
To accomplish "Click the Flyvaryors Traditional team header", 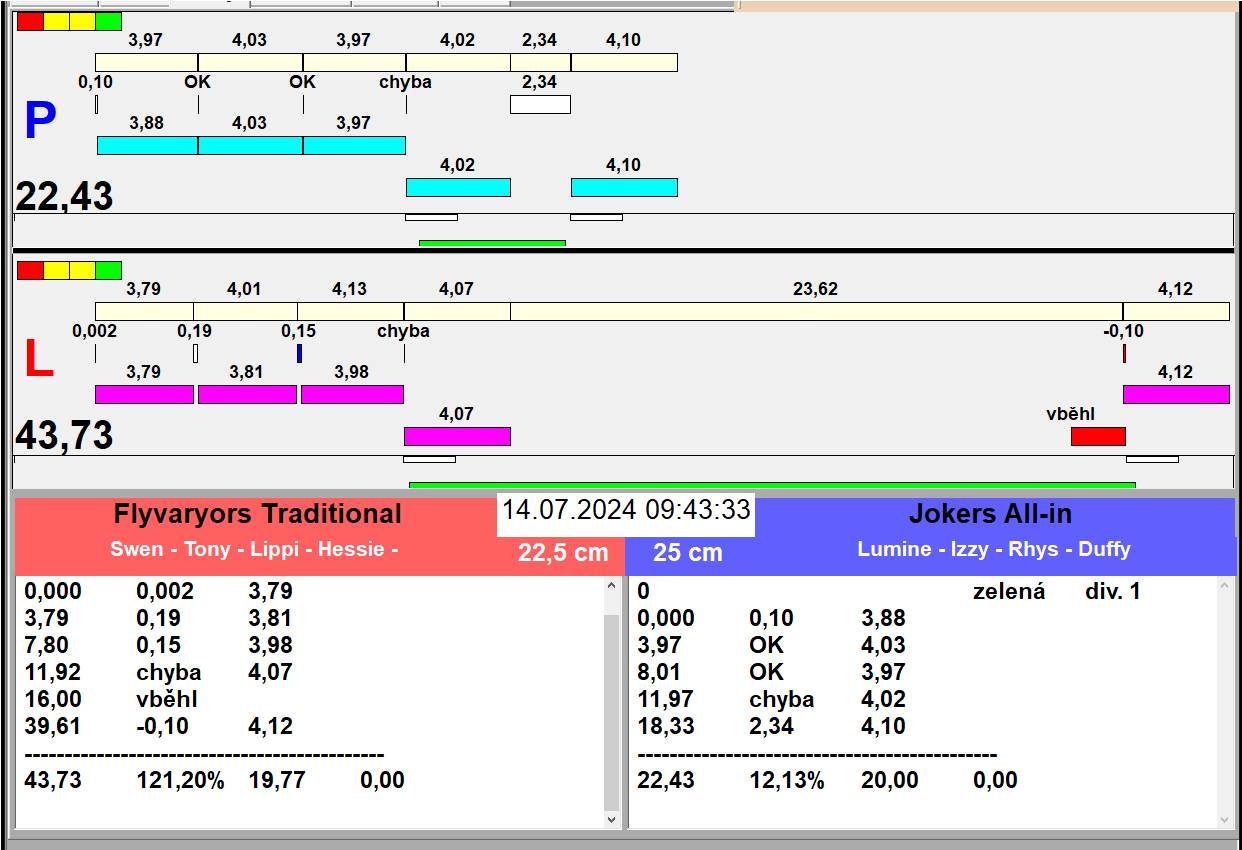I will [257, 514].
